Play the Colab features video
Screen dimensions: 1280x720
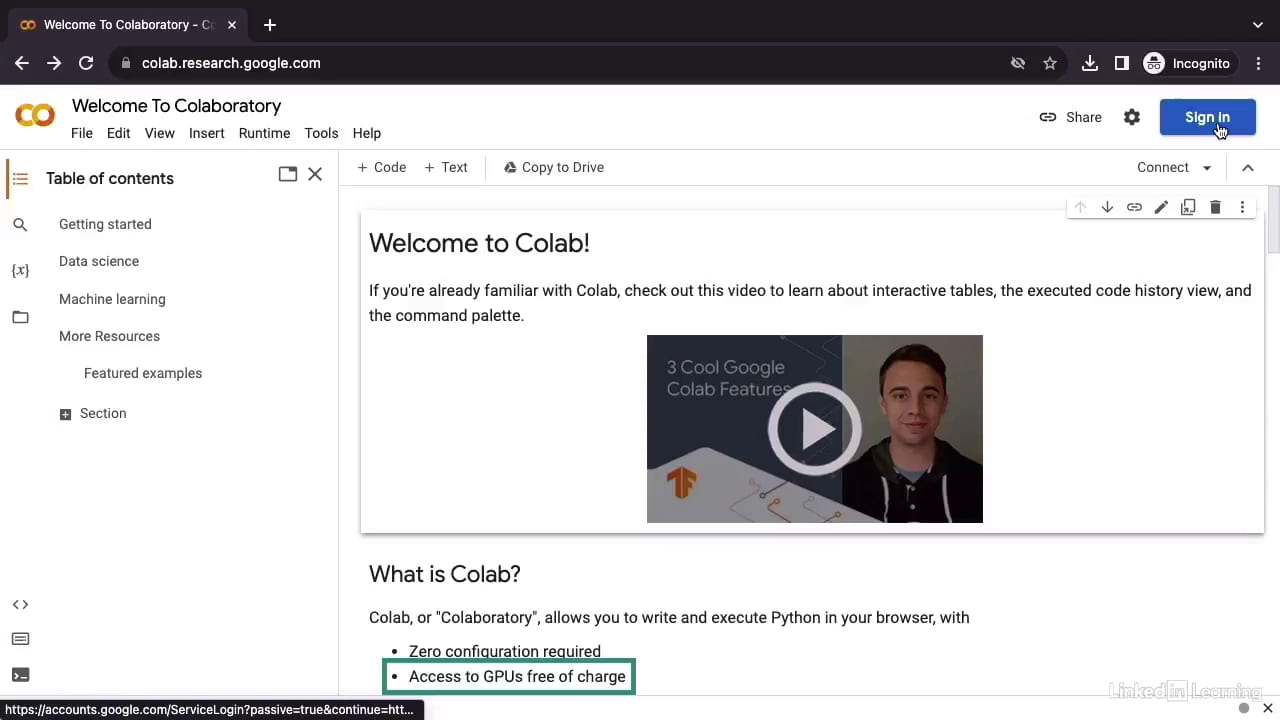tap(814, 428)
